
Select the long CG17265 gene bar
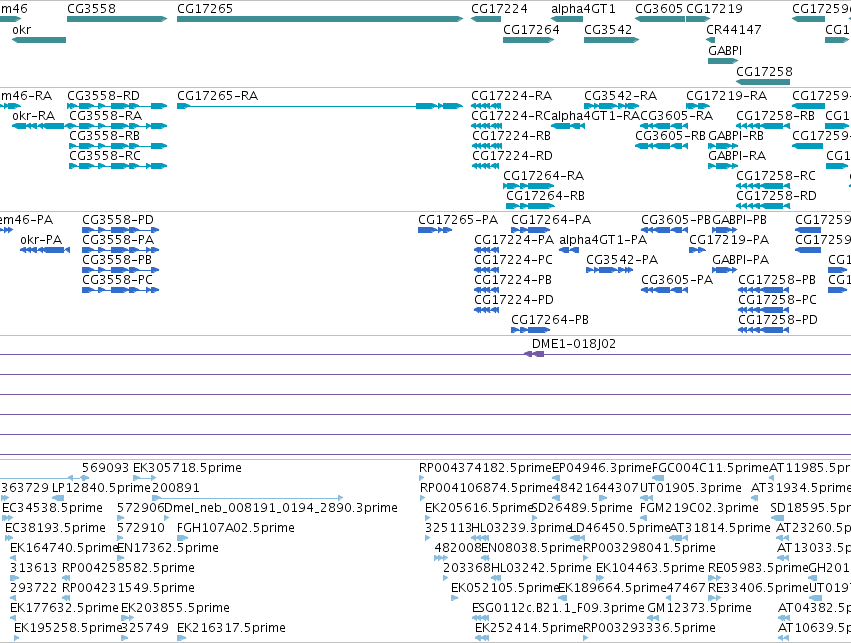tap(320, 19)
